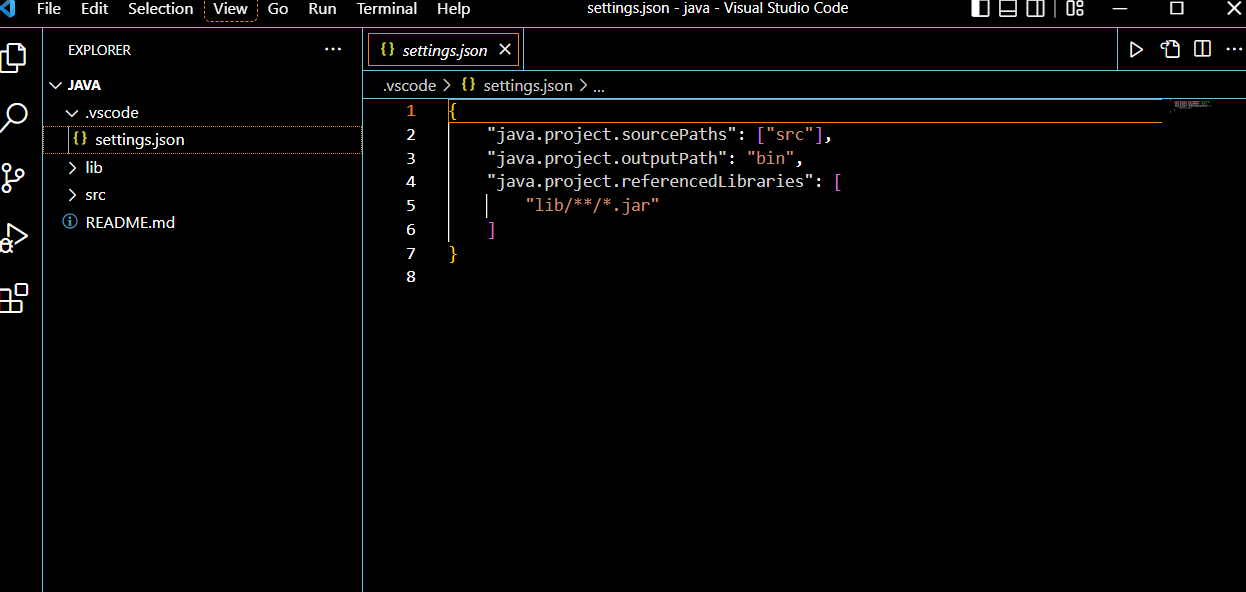Click the info icon beside README.md
The height and width of the screenshot is (592, 1246).
click(x=70, y=222)
